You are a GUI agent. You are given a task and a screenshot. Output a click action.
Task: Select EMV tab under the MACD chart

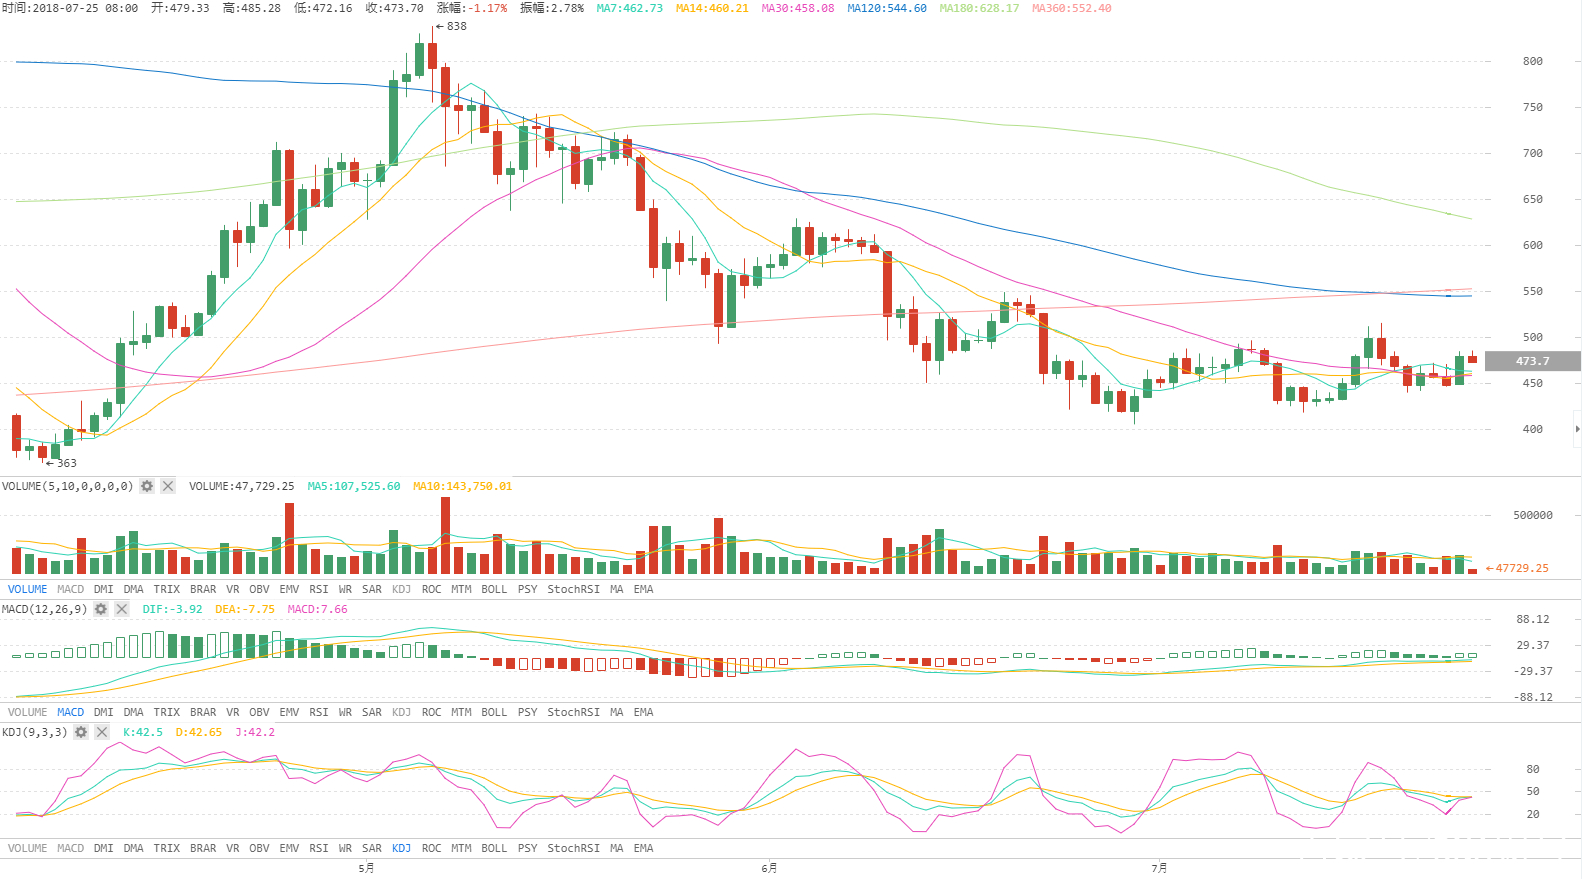289,712
